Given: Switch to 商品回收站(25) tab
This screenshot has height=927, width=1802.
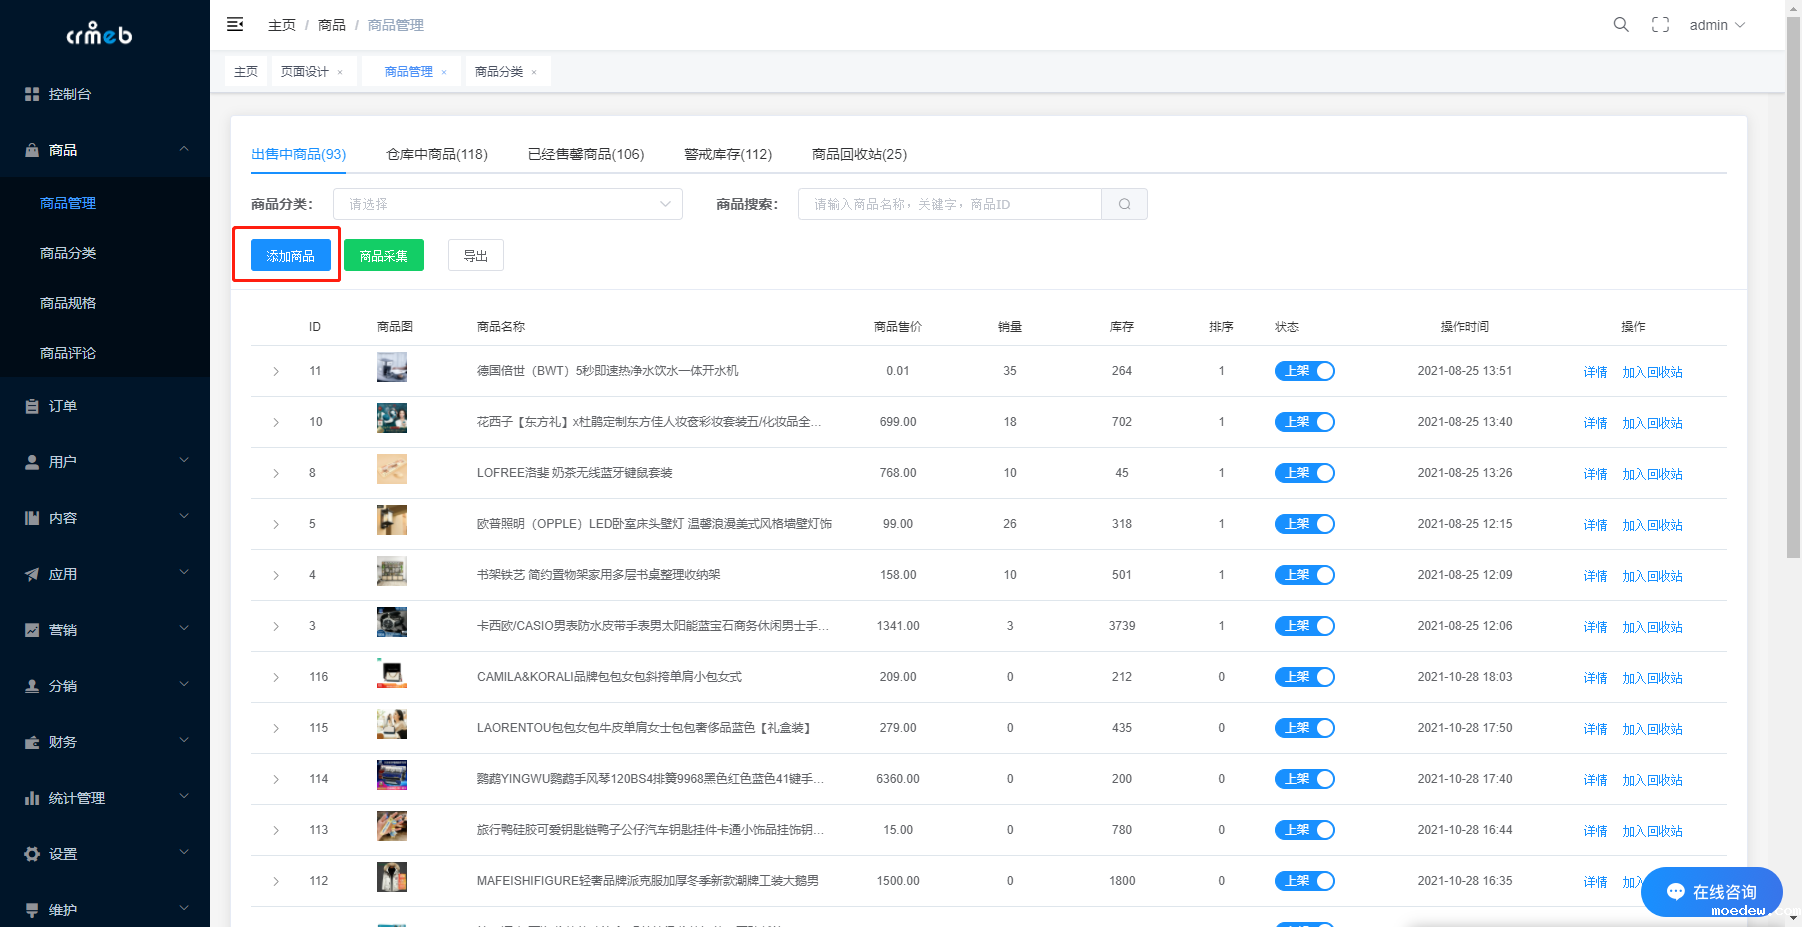Looking at the screenshot, I should pos(859,154).
